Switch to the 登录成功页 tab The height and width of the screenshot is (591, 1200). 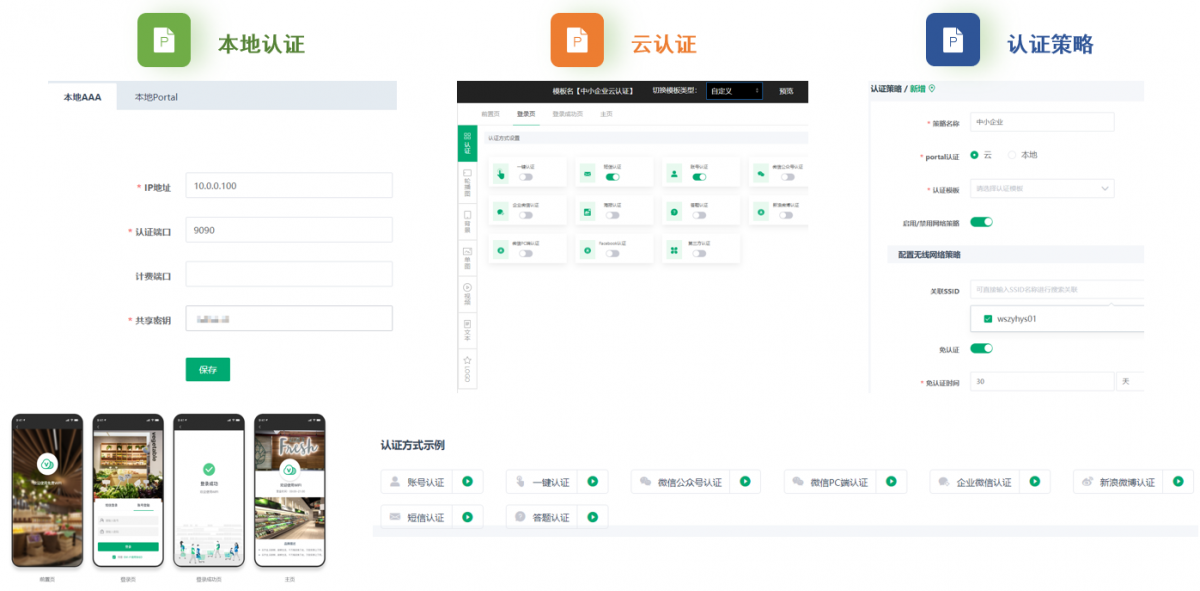point(568,115)
